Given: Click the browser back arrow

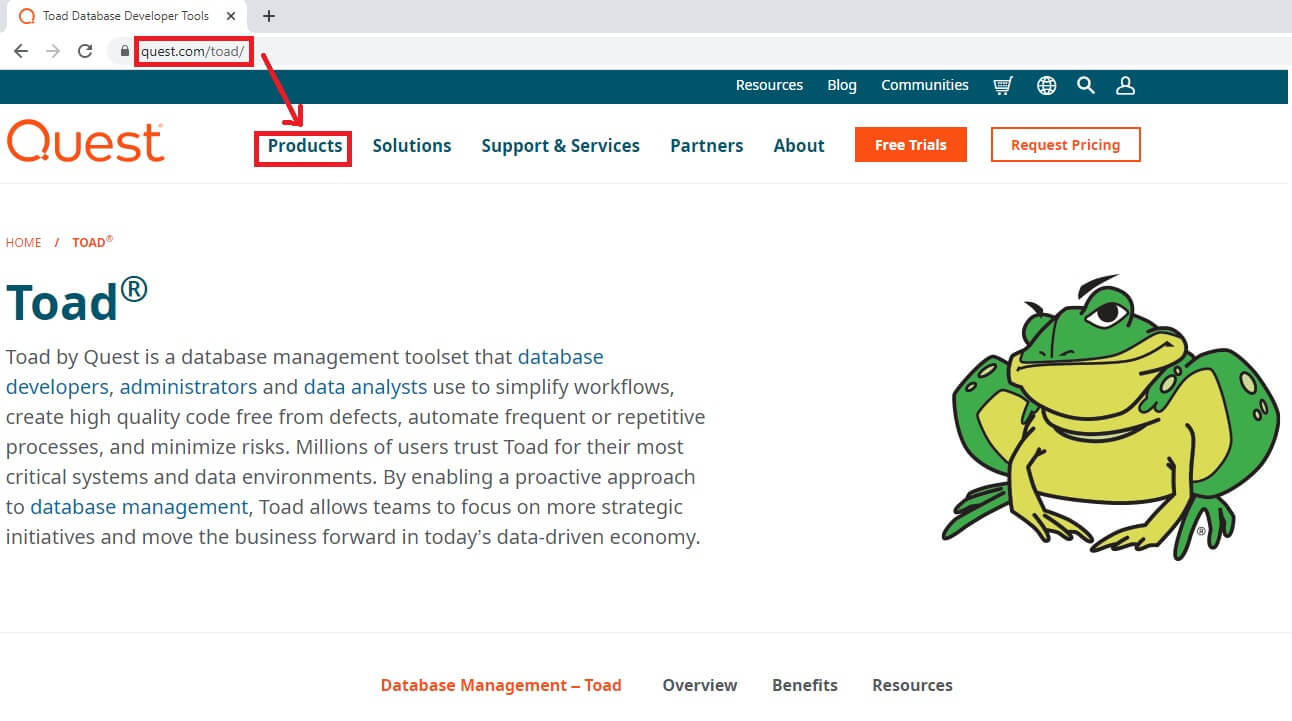Looking at the screenshot, I should [x=21, y=51].
